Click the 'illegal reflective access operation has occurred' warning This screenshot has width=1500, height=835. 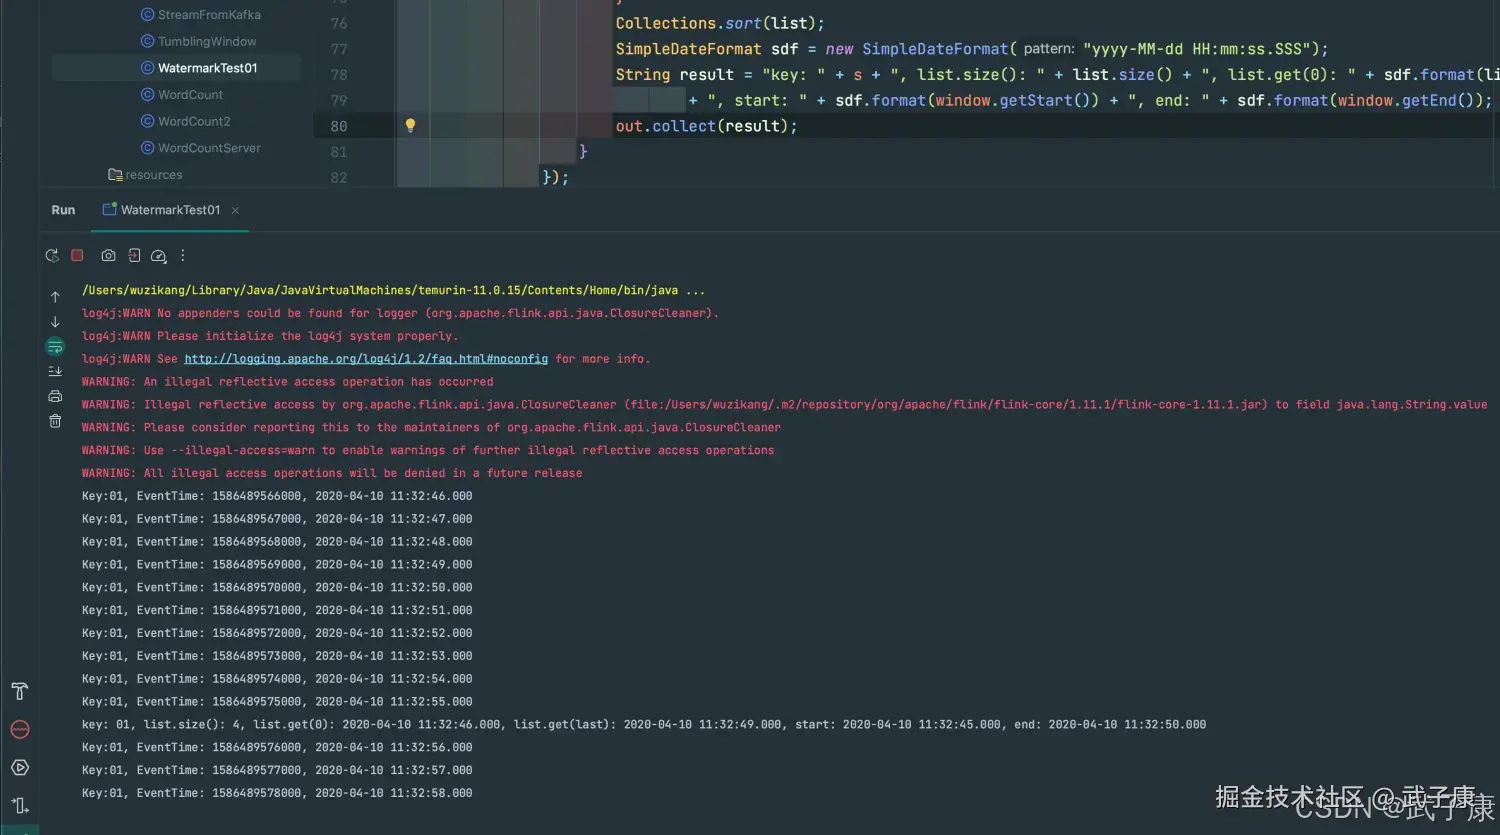(x=288, y=382)
